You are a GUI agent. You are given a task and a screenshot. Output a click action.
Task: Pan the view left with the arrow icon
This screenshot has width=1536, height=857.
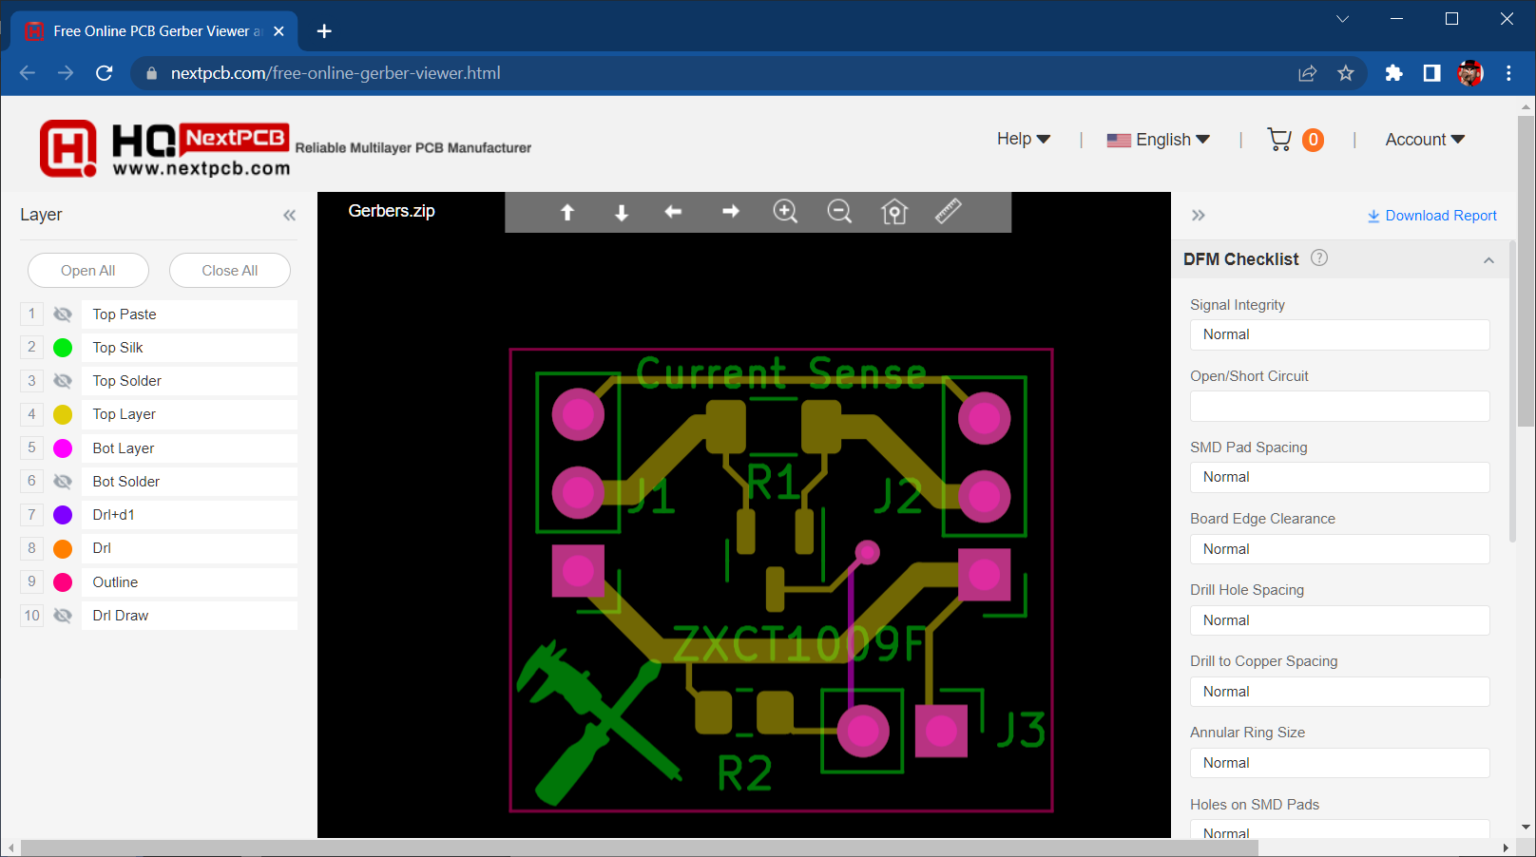click(673, 212)
